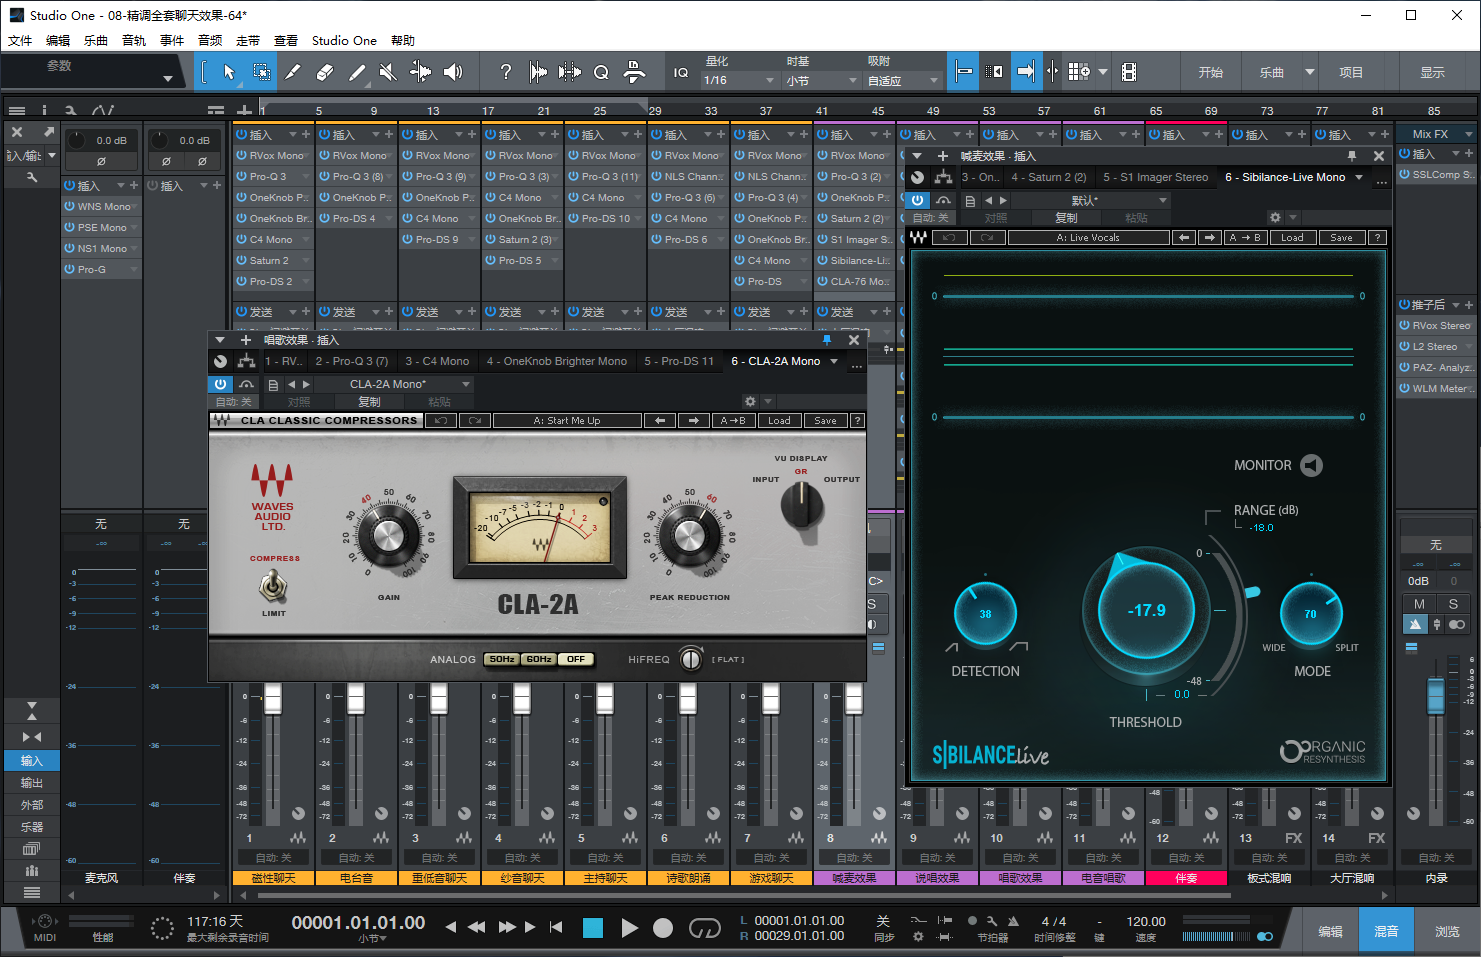Image resolution: width=1481 pixels, height=957 pixels.
Task: Select the Eraser tool in the toolbar
Action: pyautogui.click(x=324, y=72)
